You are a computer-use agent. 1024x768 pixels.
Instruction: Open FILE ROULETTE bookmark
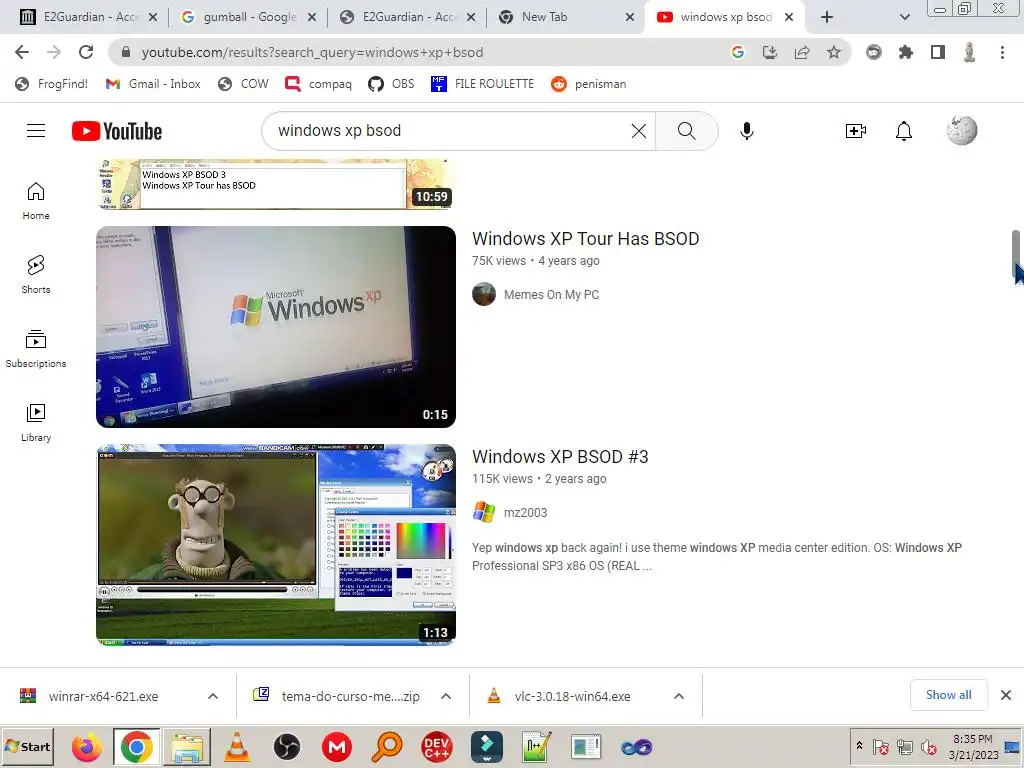pyautogui.click(x=483, y=84)
